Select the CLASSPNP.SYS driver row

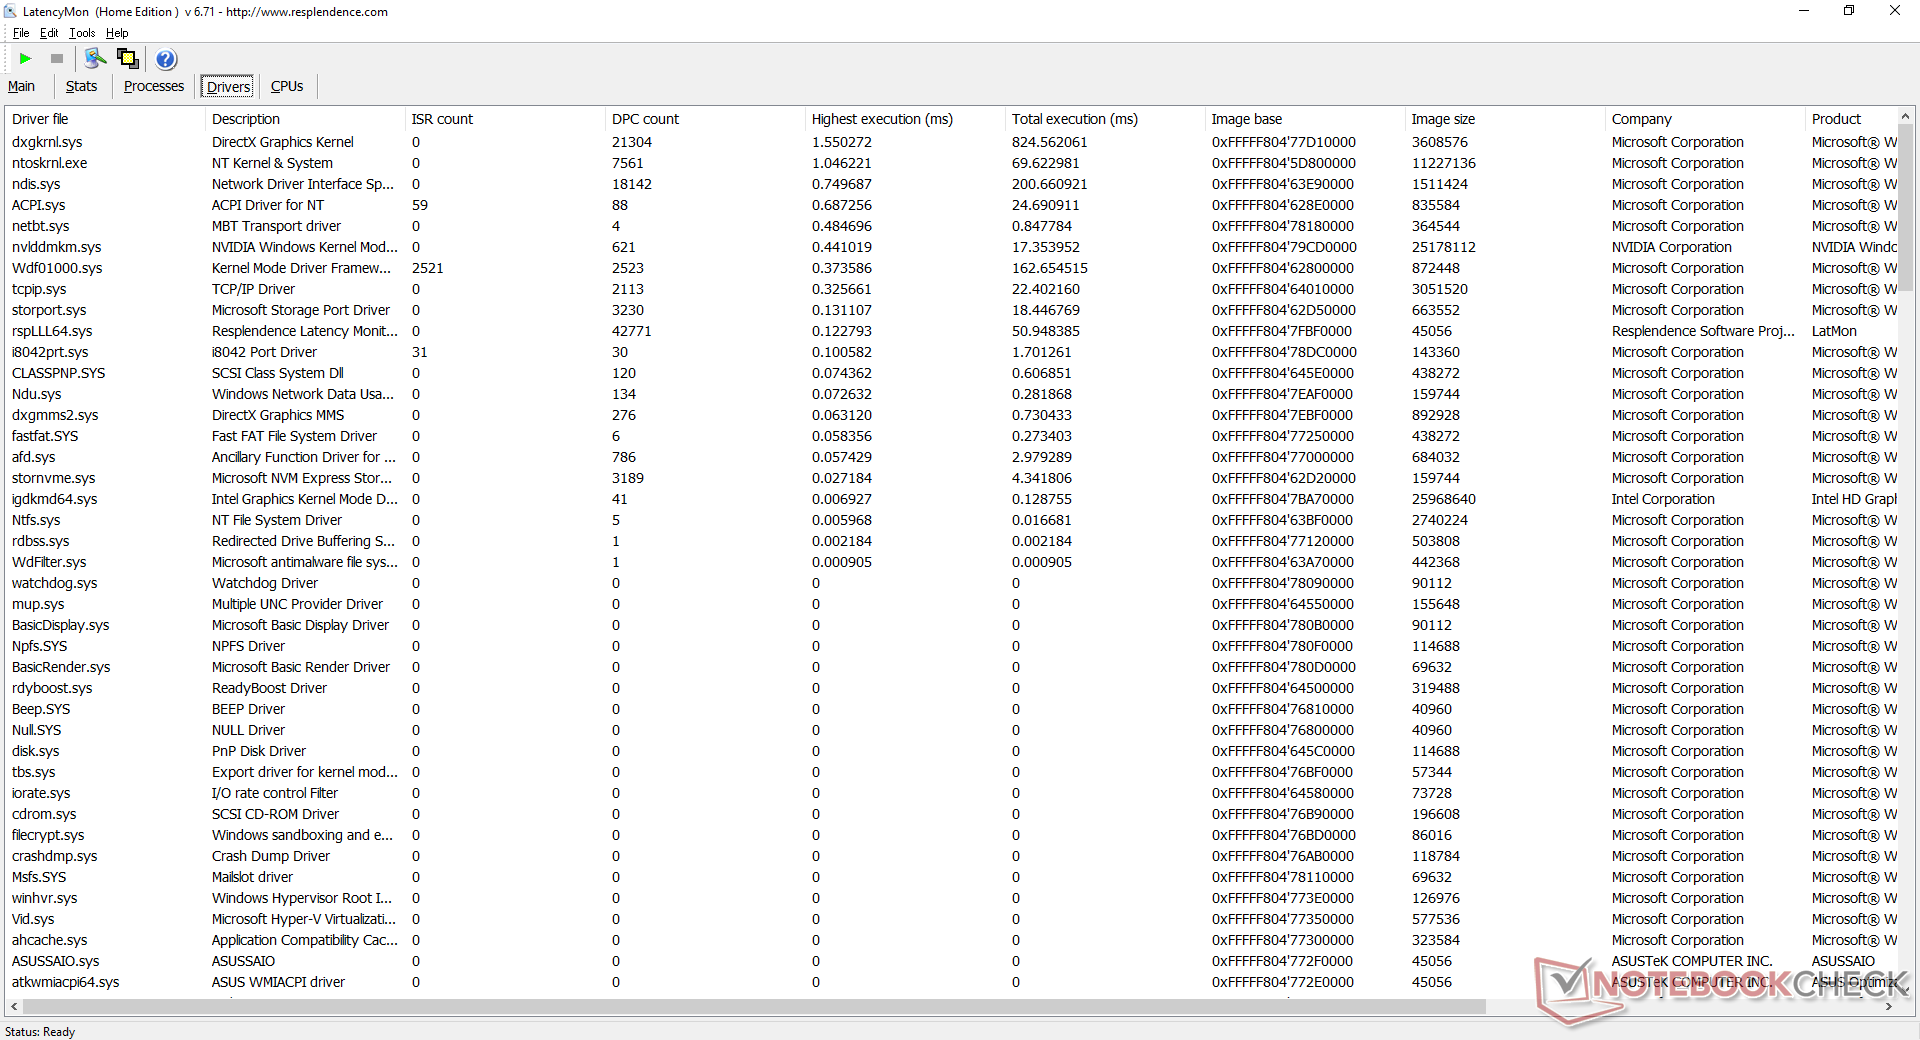pos(952,373)
